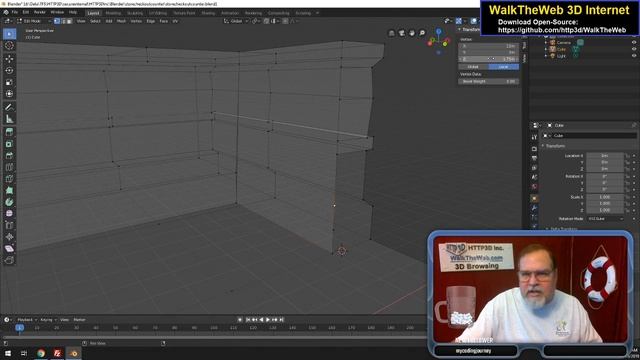Open the Edit Mode dropdown
This screenshot has height=360, width=640.
point(34,21)
